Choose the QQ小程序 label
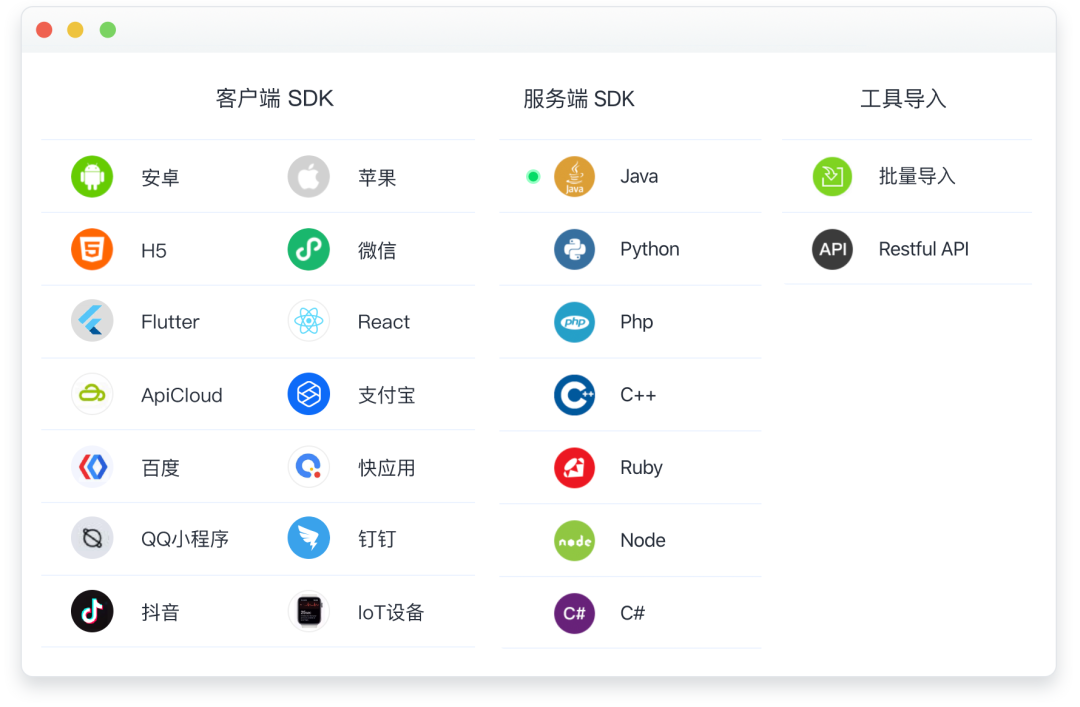Viewport: 1080px width, 707px height. point(185,540)
